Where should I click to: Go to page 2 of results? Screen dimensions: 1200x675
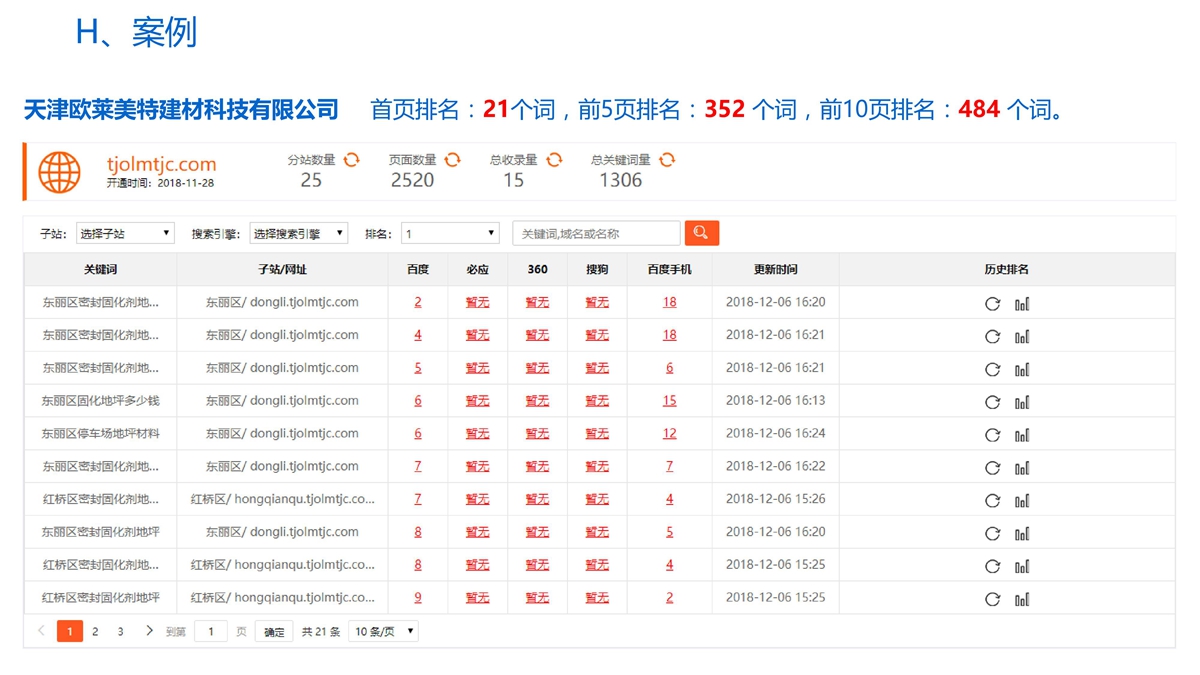[95, 632]
